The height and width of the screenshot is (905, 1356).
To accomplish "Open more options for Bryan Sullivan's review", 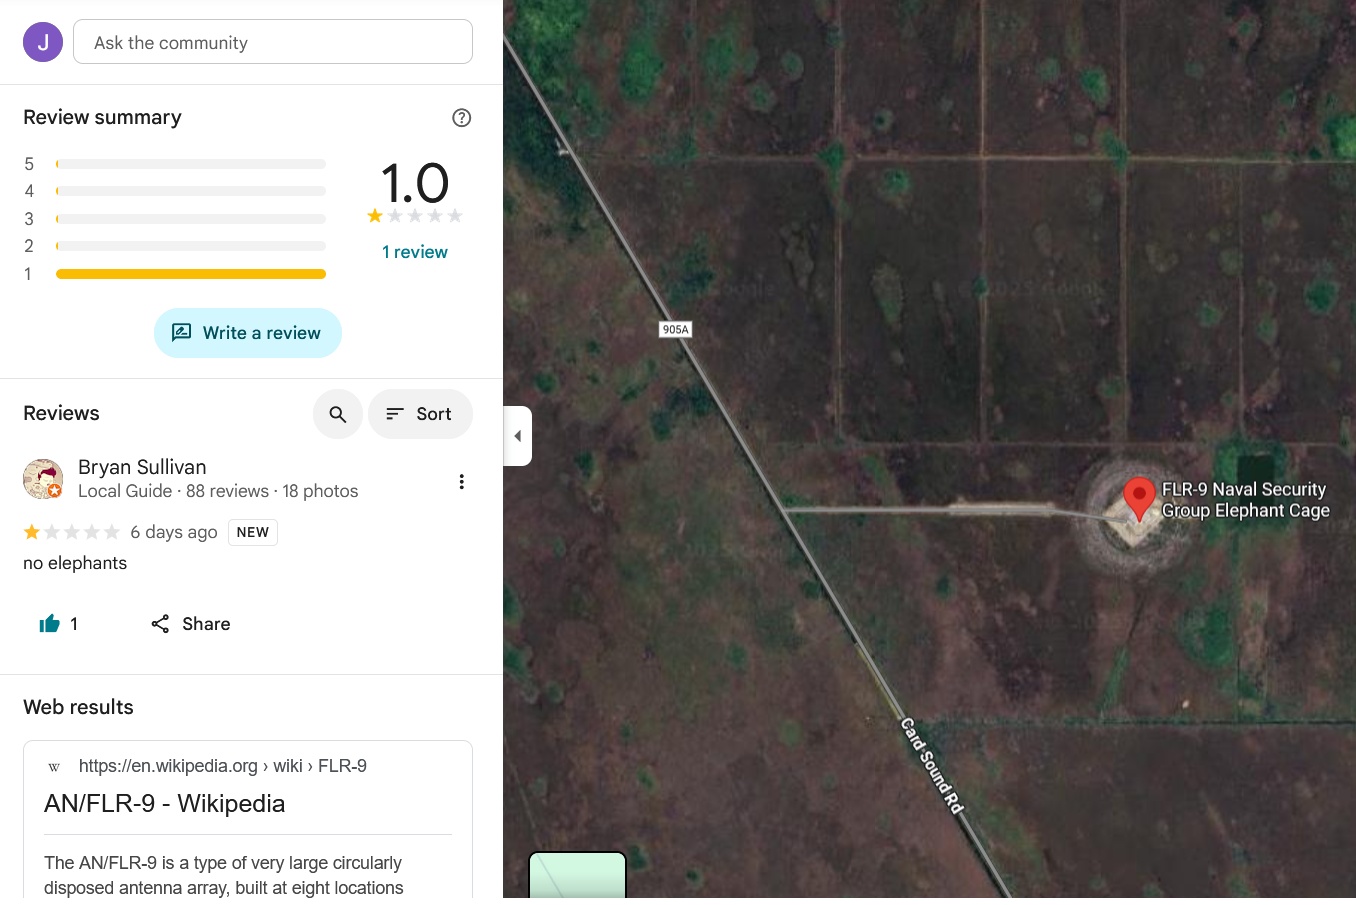I will (x=461, y=482).
